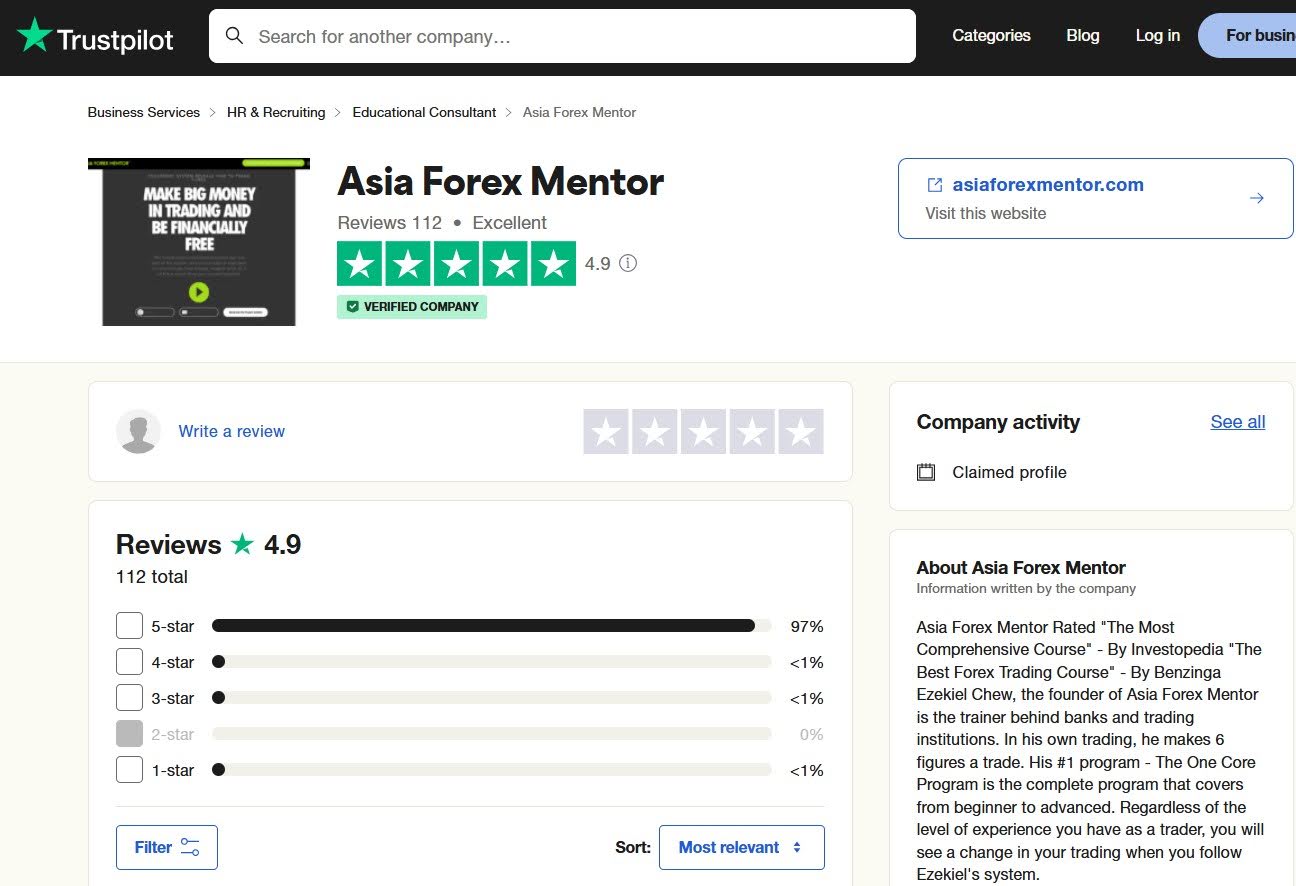
Task: Click the 4-star rating bar
Action: pyautogui.click(x=492, y=662)
